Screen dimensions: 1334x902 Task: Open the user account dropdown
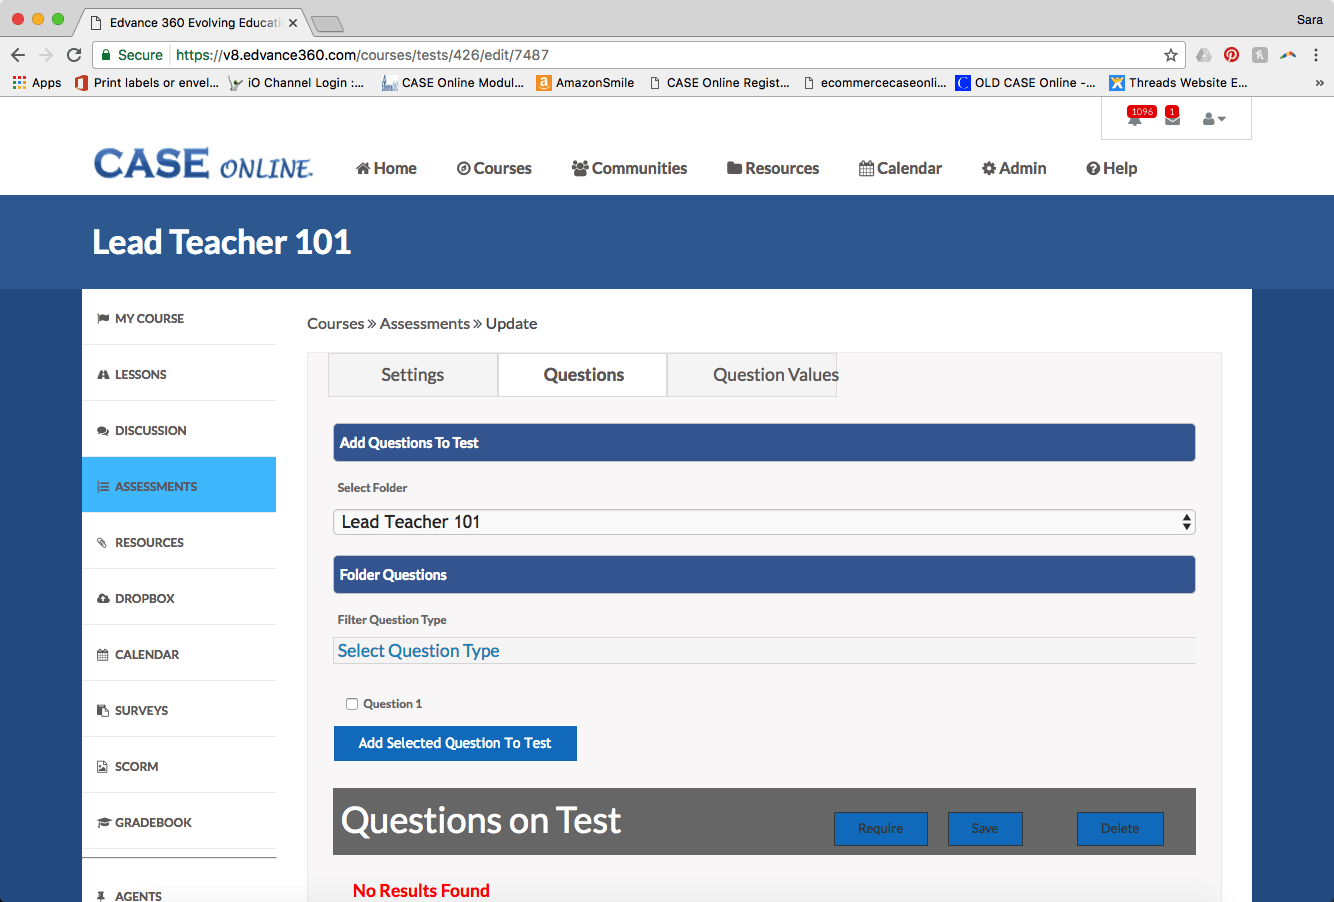point(1213,119)
